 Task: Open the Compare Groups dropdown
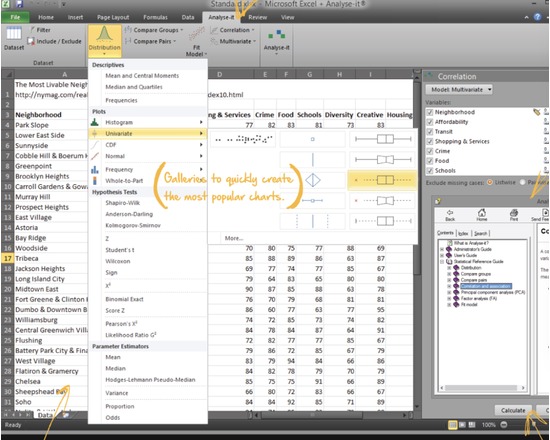(154, 30)
